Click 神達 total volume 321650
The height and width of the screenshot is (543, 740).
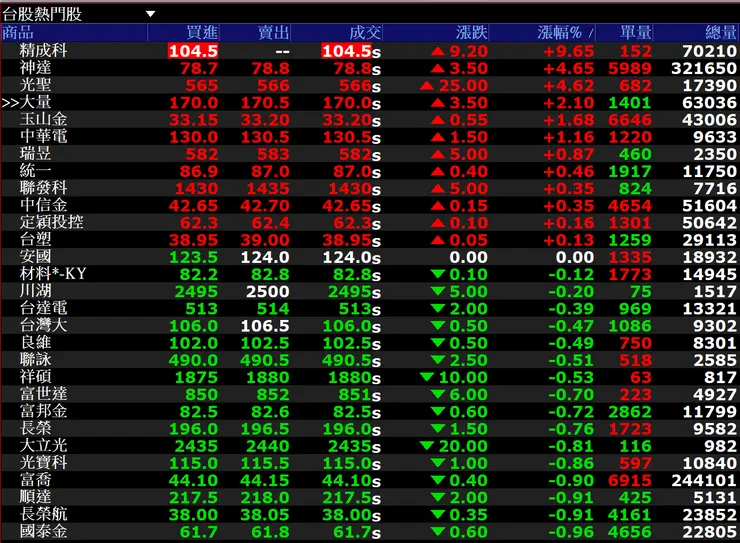[704, 68]
